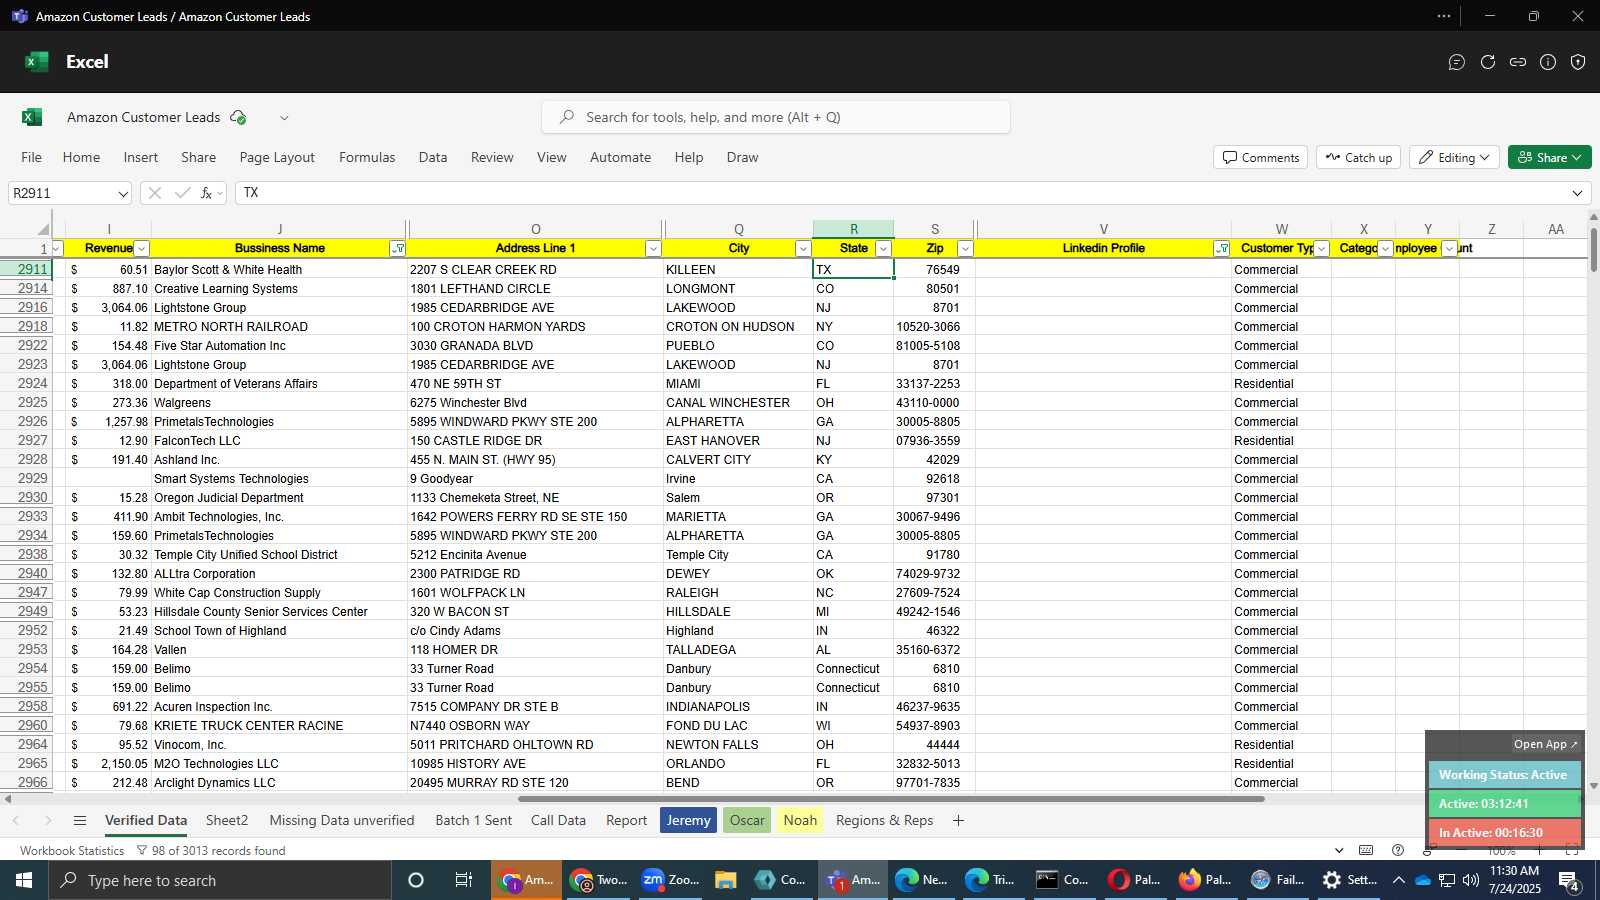Open the all sheets list icon
Screen dimensions: 1600x900
tap(80, 821)
